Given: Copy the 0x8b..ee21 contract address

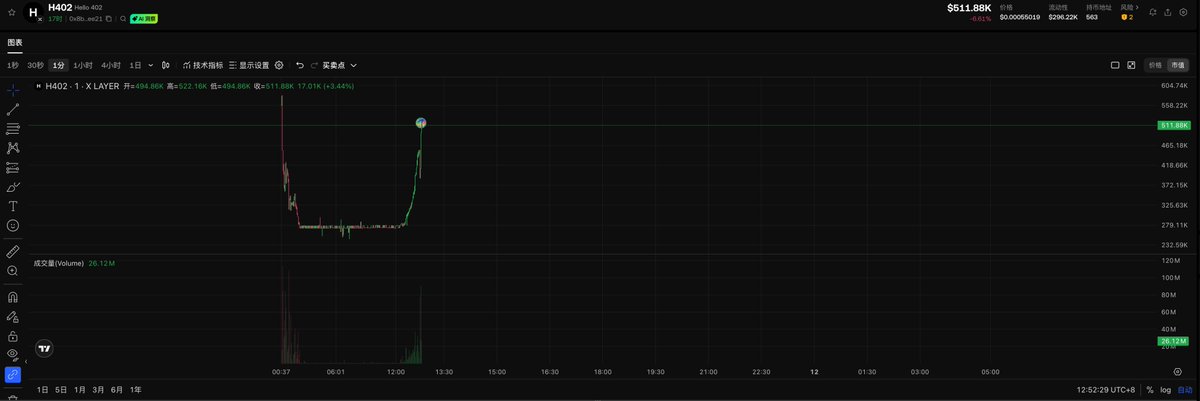Looking at the screenshot, I should [x=110, y=19].
